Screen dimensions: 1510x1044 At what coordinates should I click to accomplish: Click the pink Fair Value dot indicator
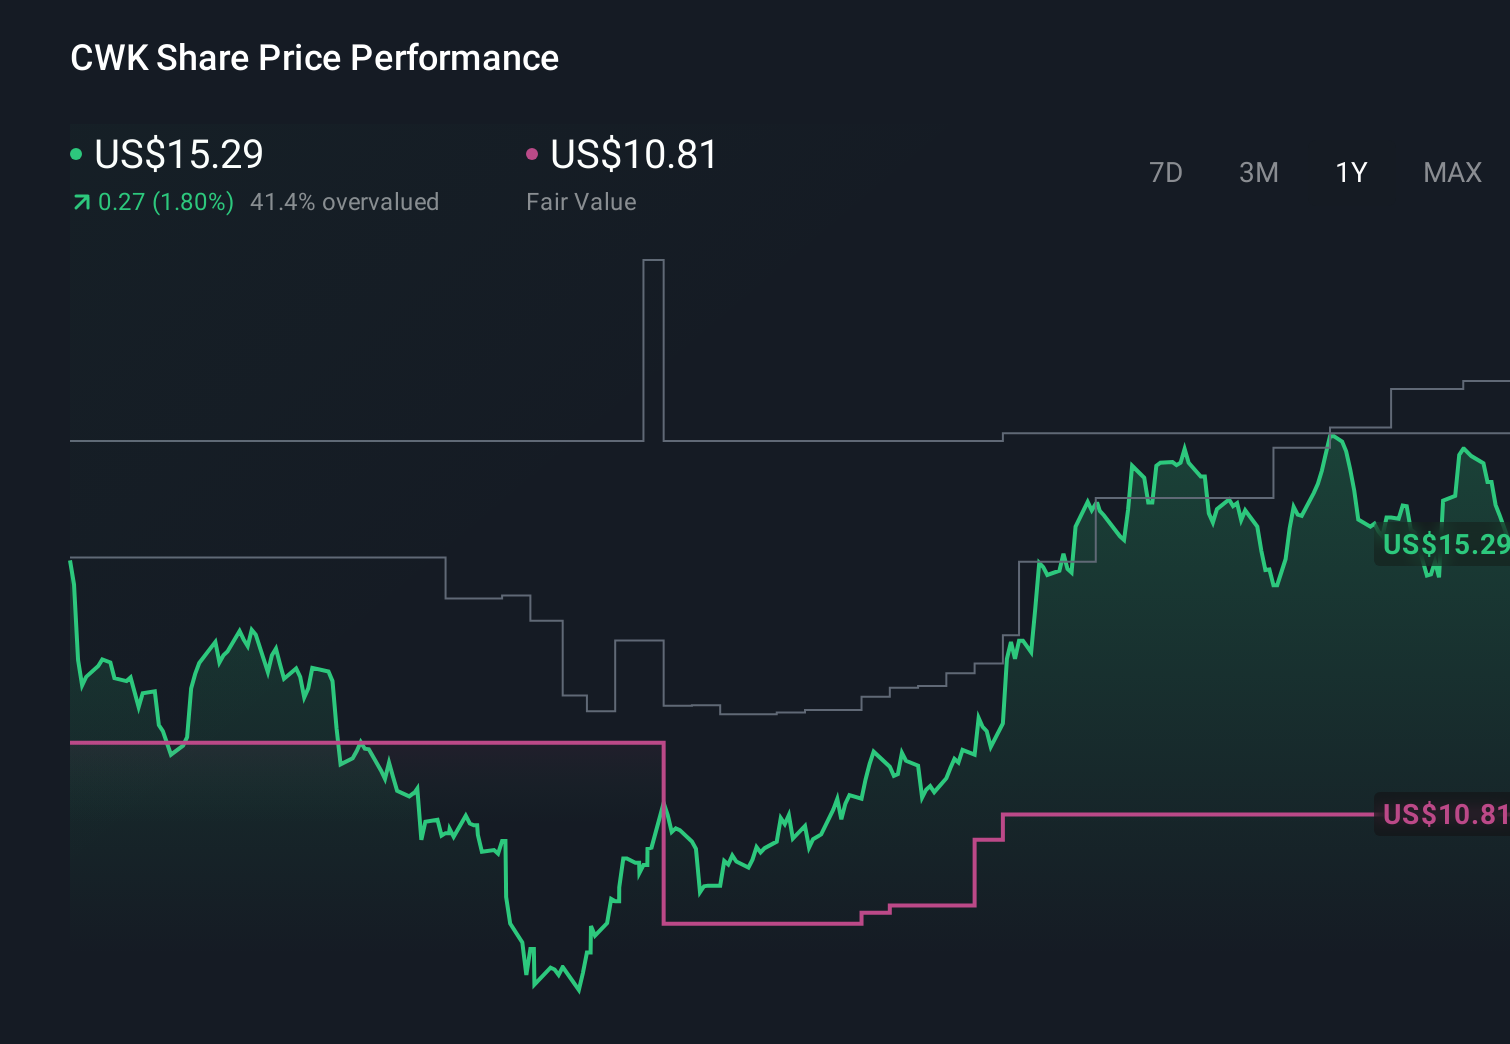[x=533, y=154]
